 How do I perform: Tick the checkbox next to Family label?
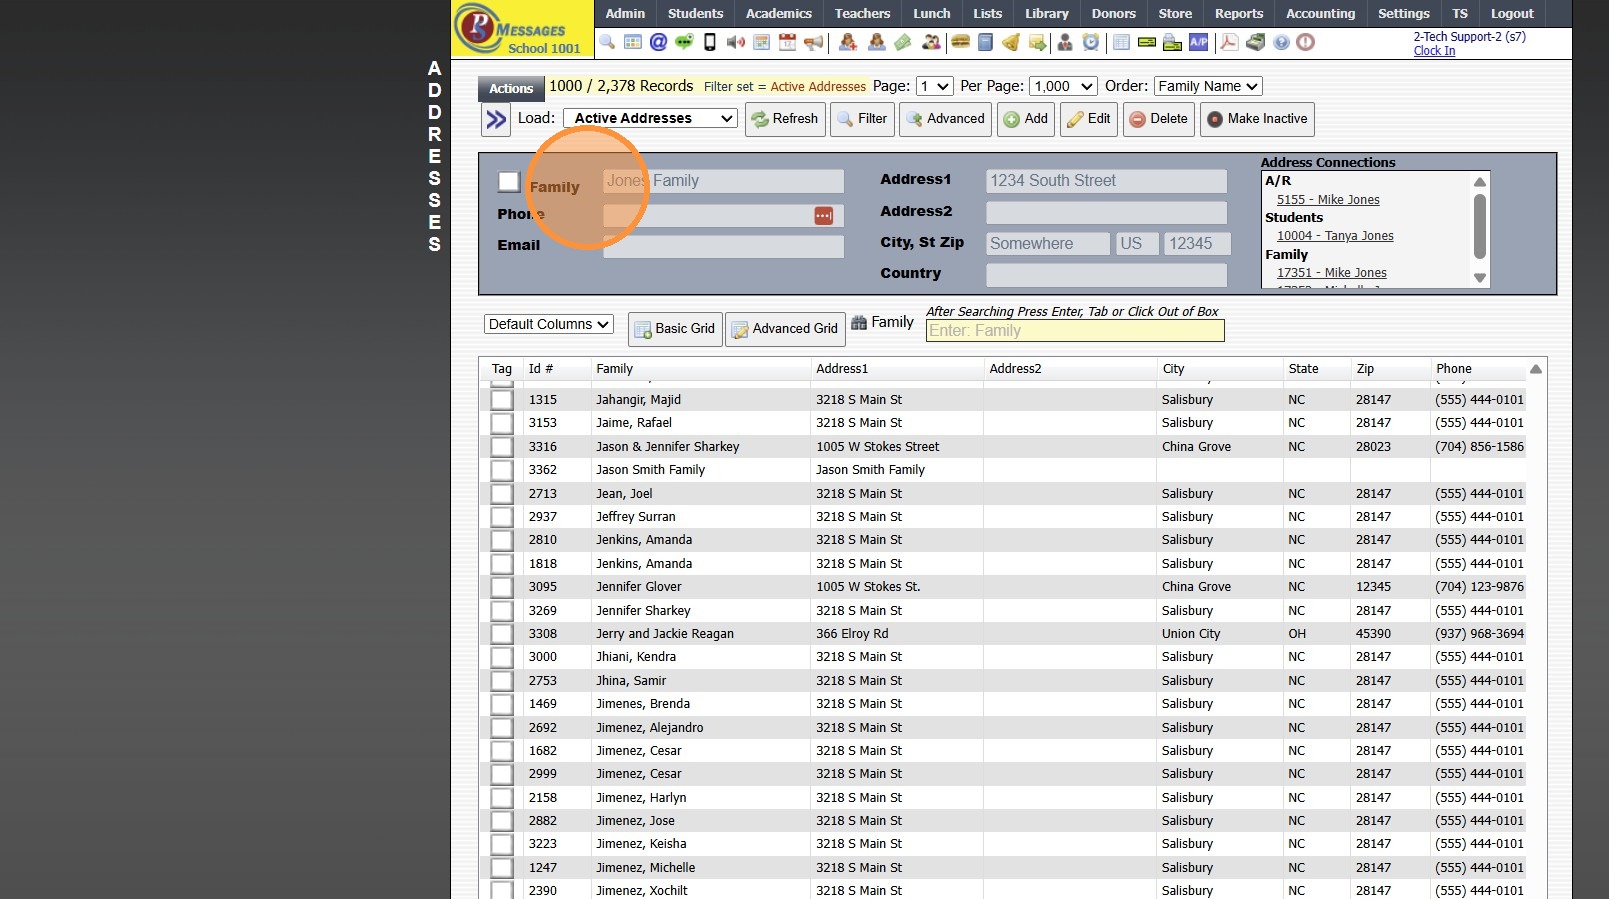click(x=509, y=182)
